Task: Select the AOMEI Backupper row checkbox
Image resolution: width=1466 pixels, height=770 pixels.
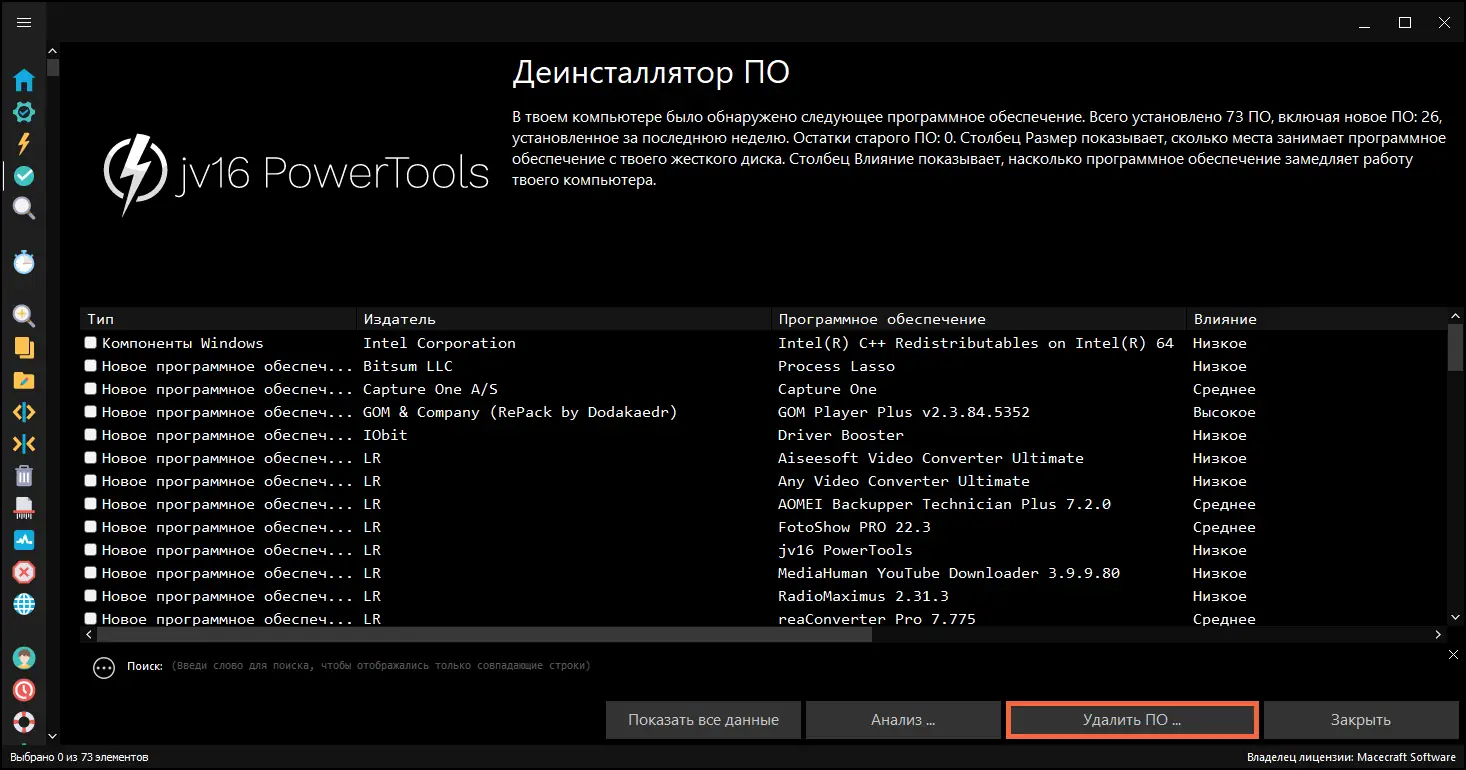Action: 91,504
